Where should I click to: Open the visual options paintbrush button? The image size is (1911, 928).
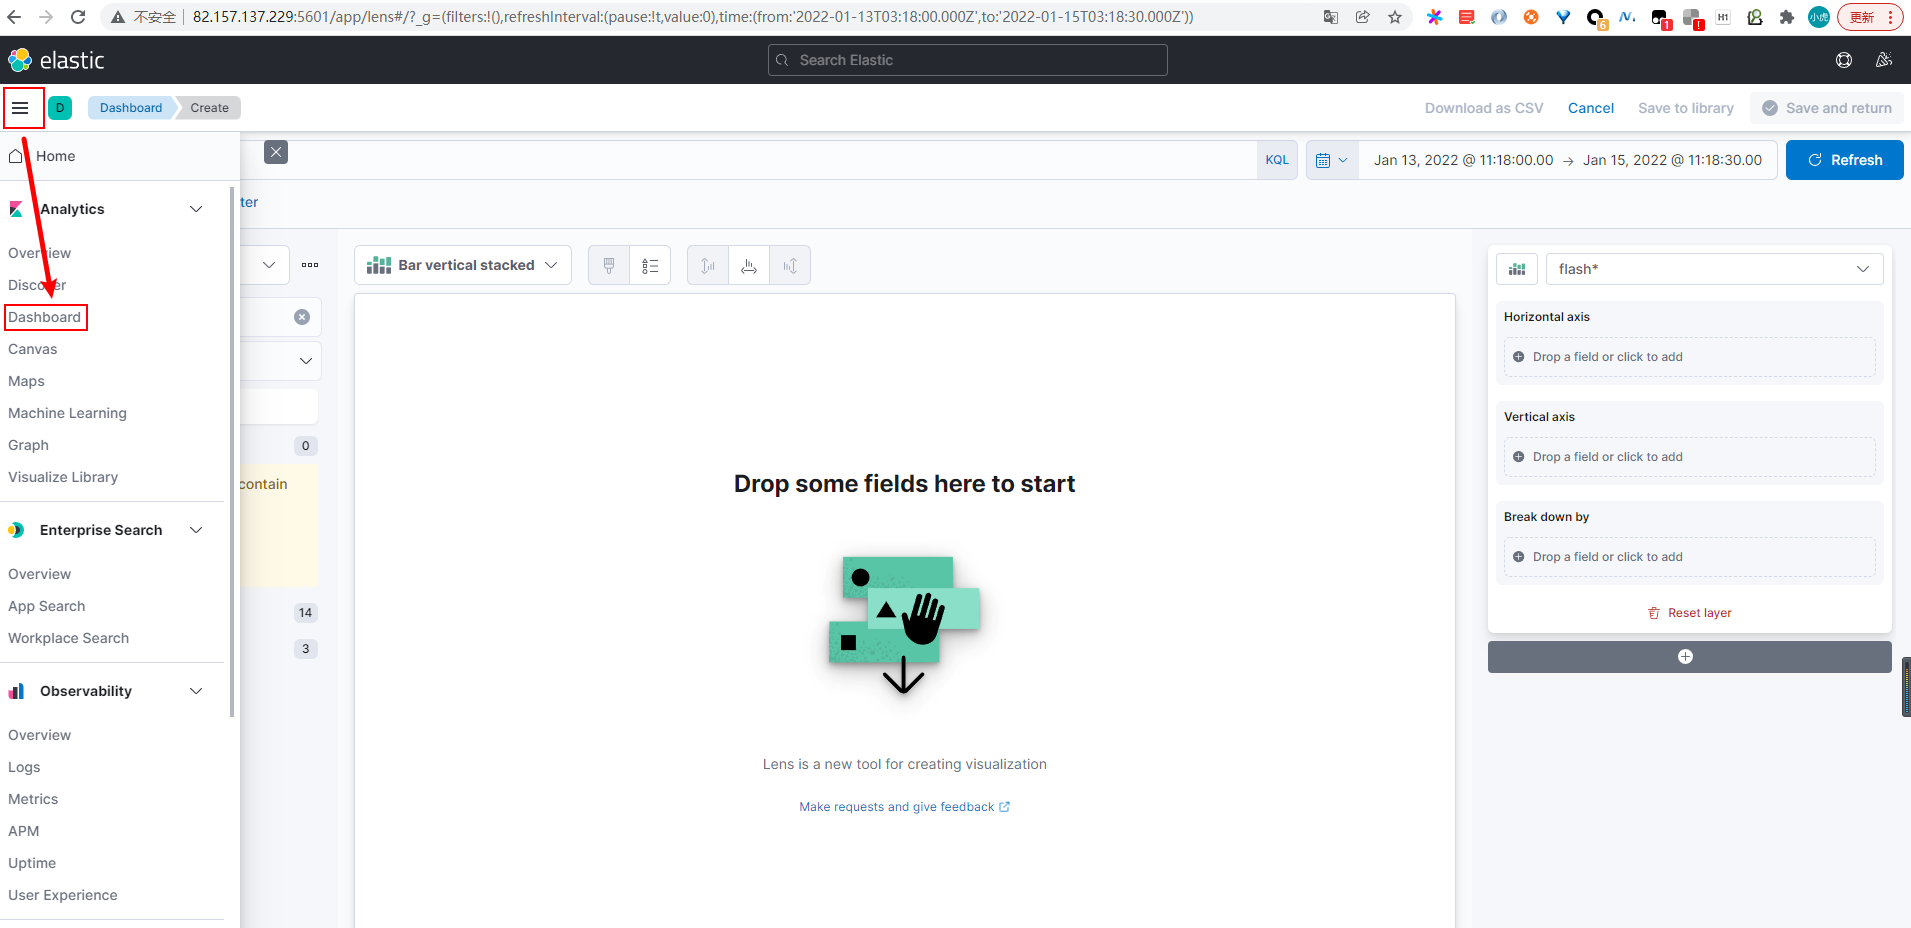coord(609,265)
